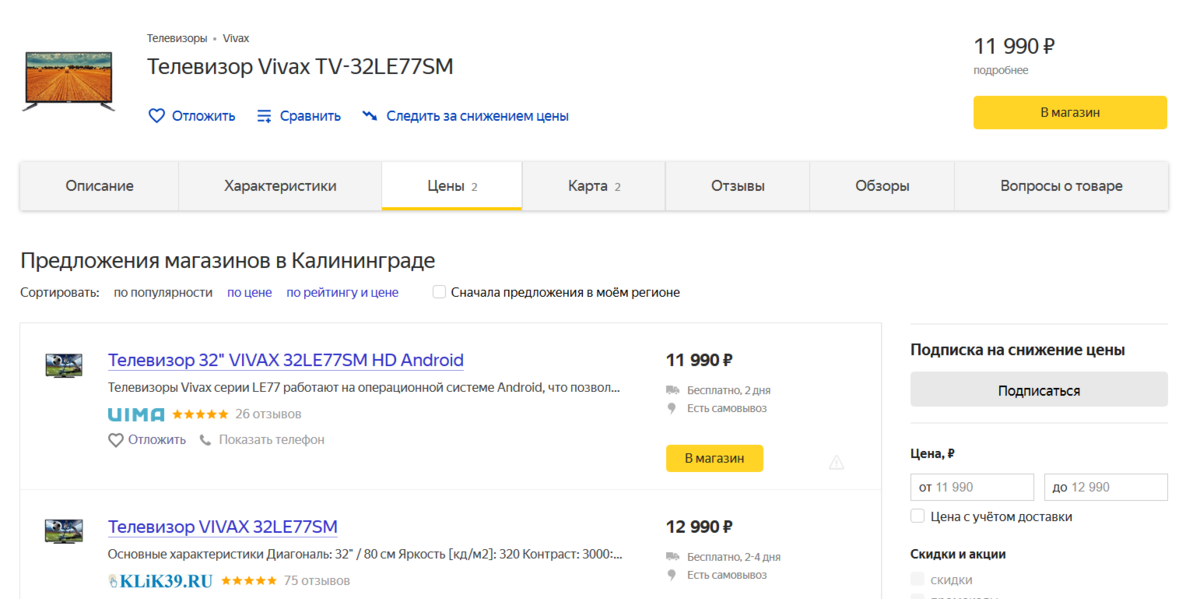Open thumbnail of VIVAX 32LE77SM HD Android offer
This screenshot has height=599, width=1200.
coord(63,365)
